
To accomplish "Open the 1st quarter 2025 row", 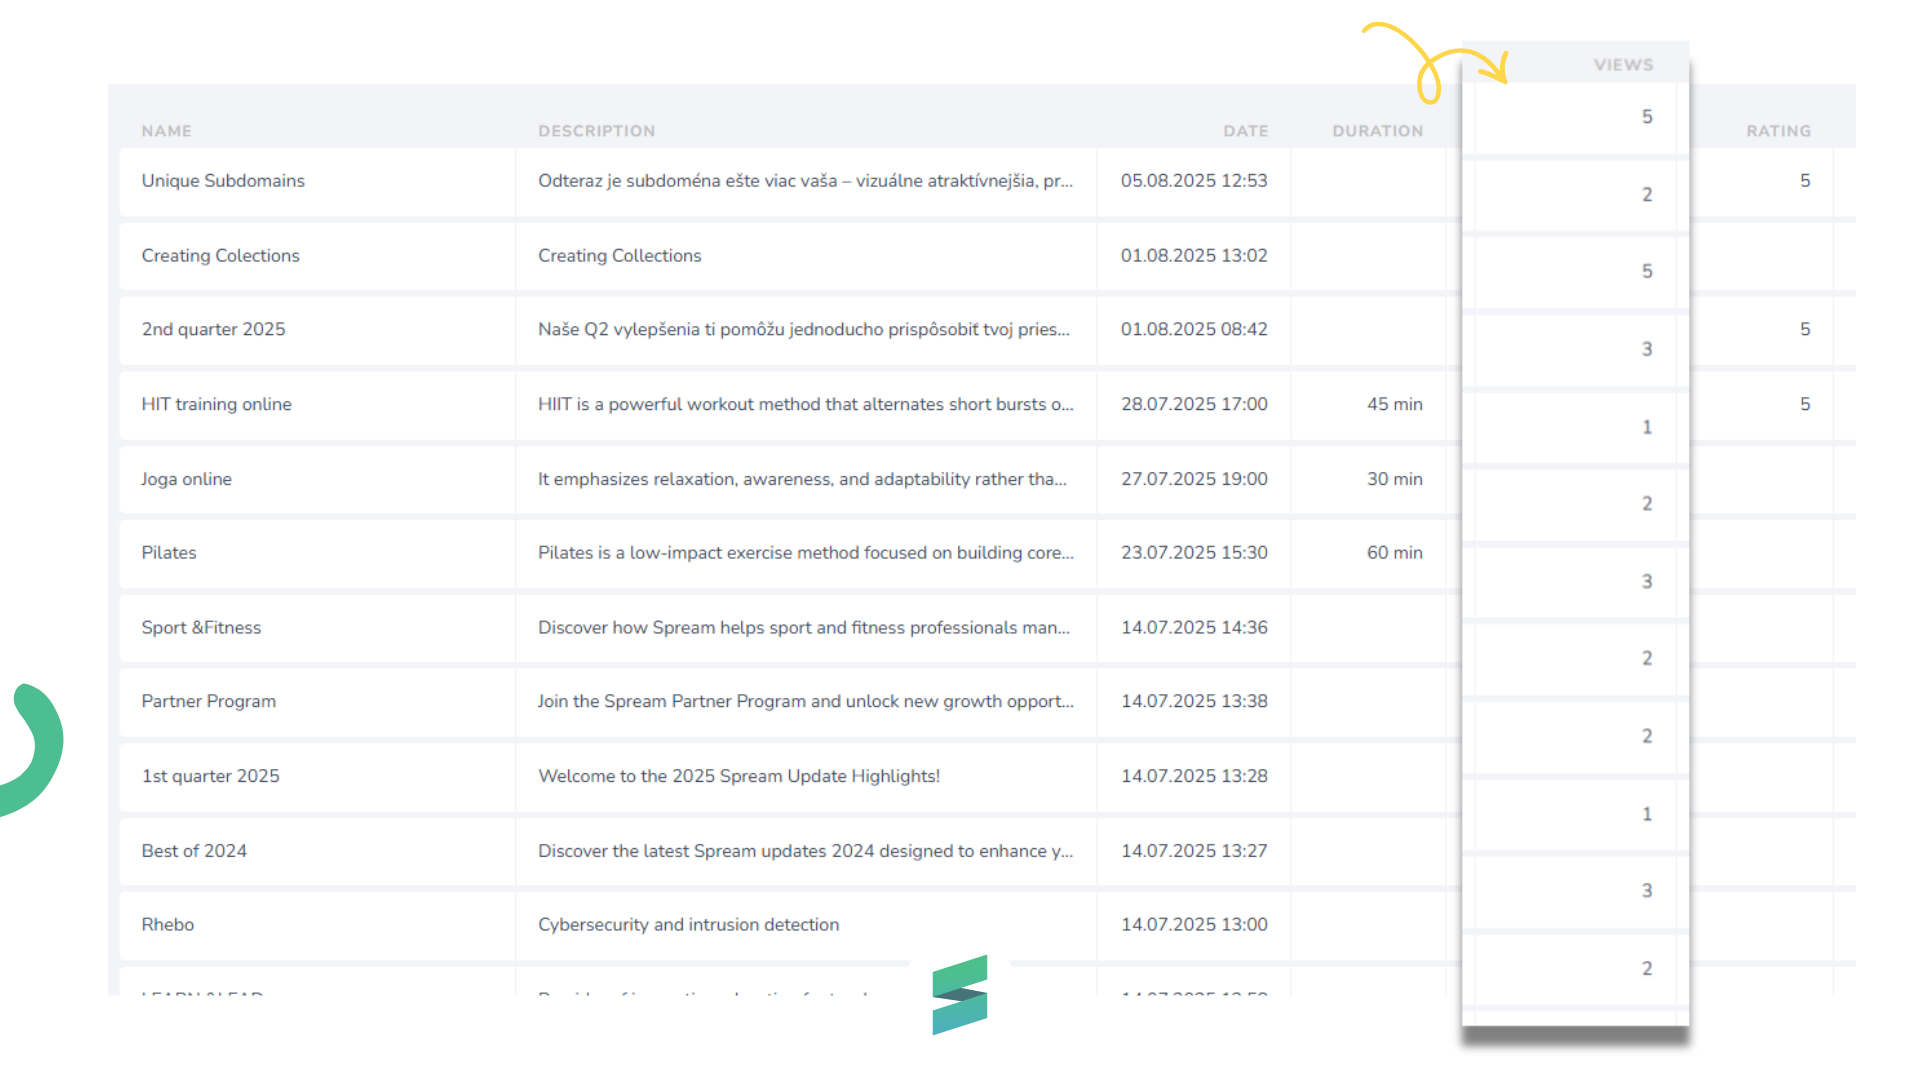I will tap(210, 777).
